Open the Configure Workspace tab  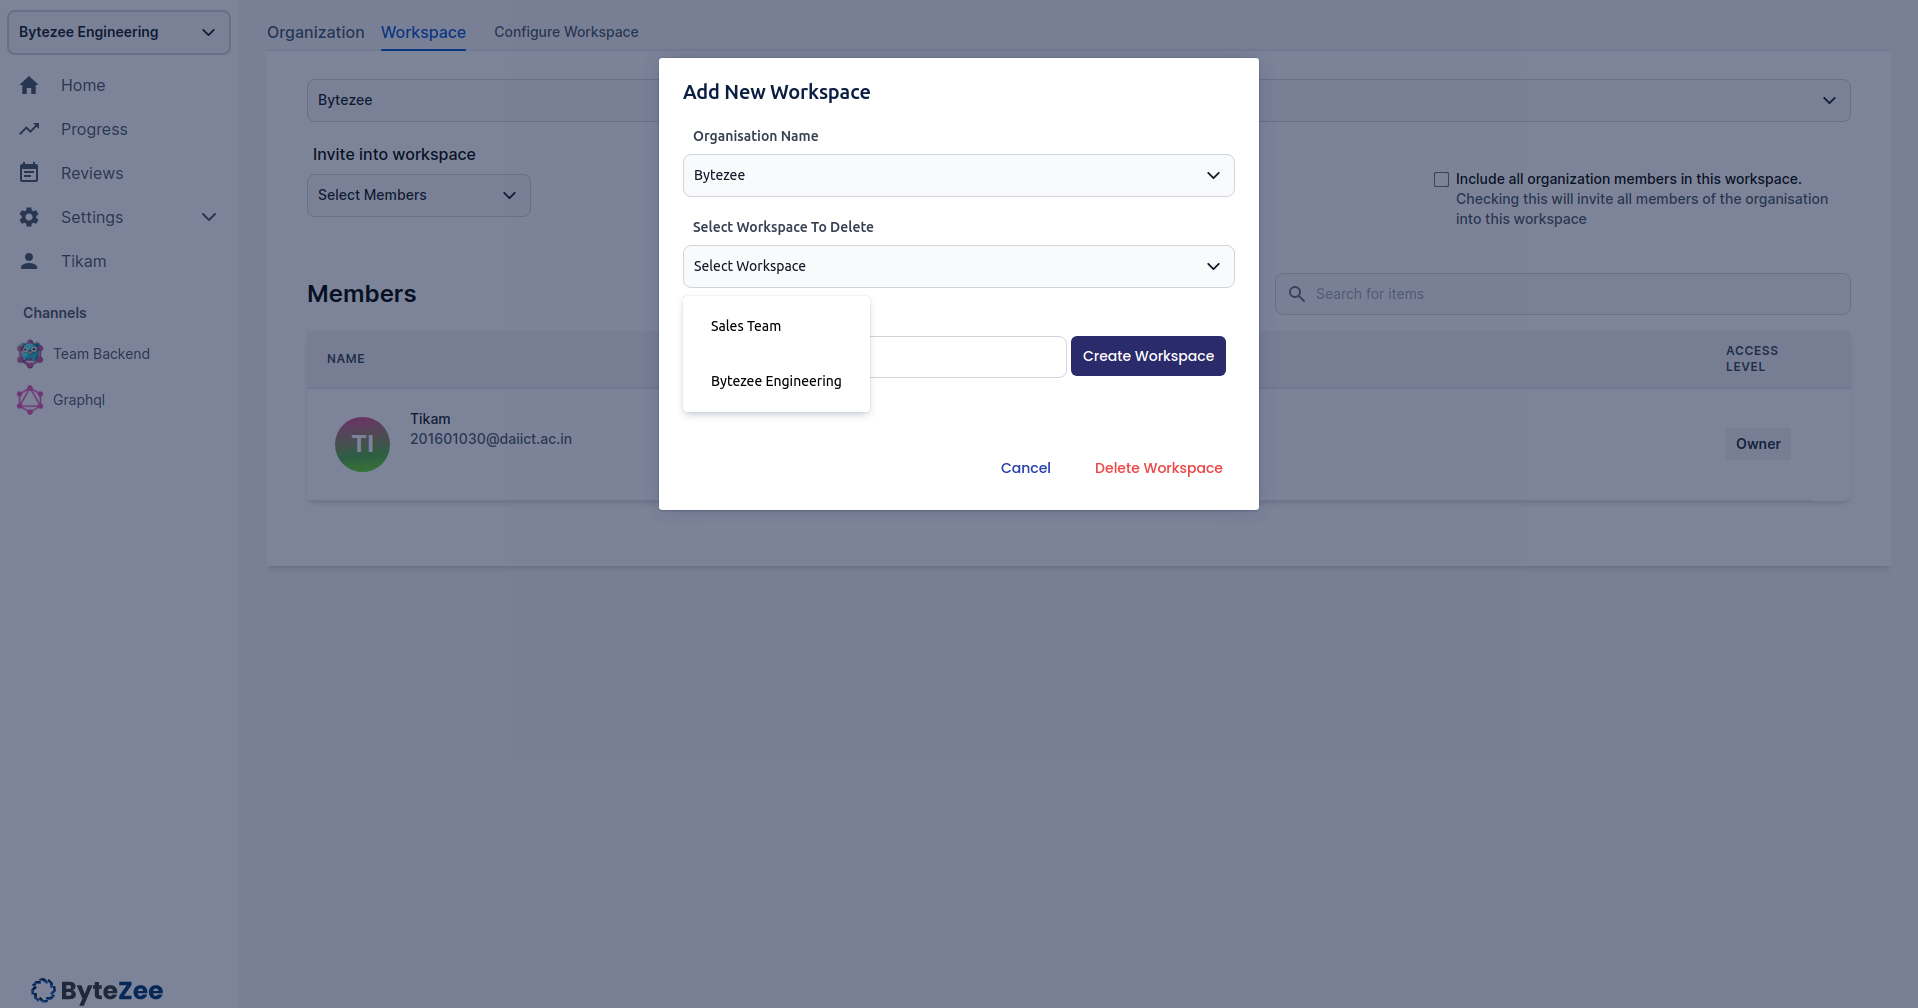pyautogui.click(x=566, y=32)
